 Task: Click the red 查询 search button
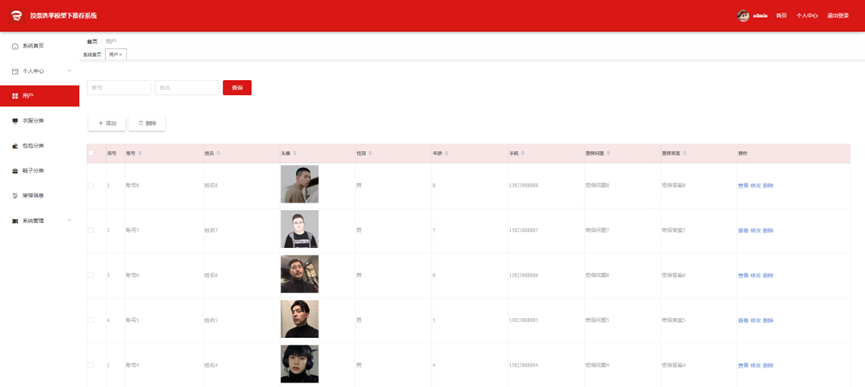[x=237, y=88]
